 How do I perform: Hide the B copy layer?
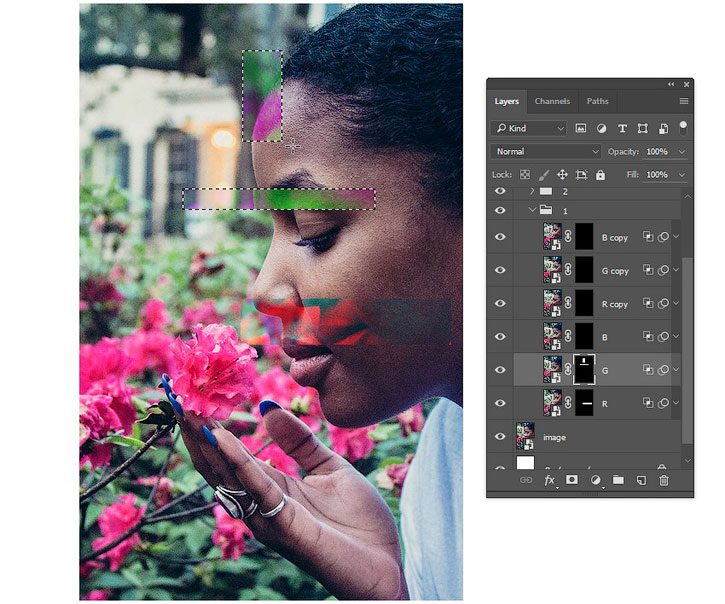coord(500,237)
